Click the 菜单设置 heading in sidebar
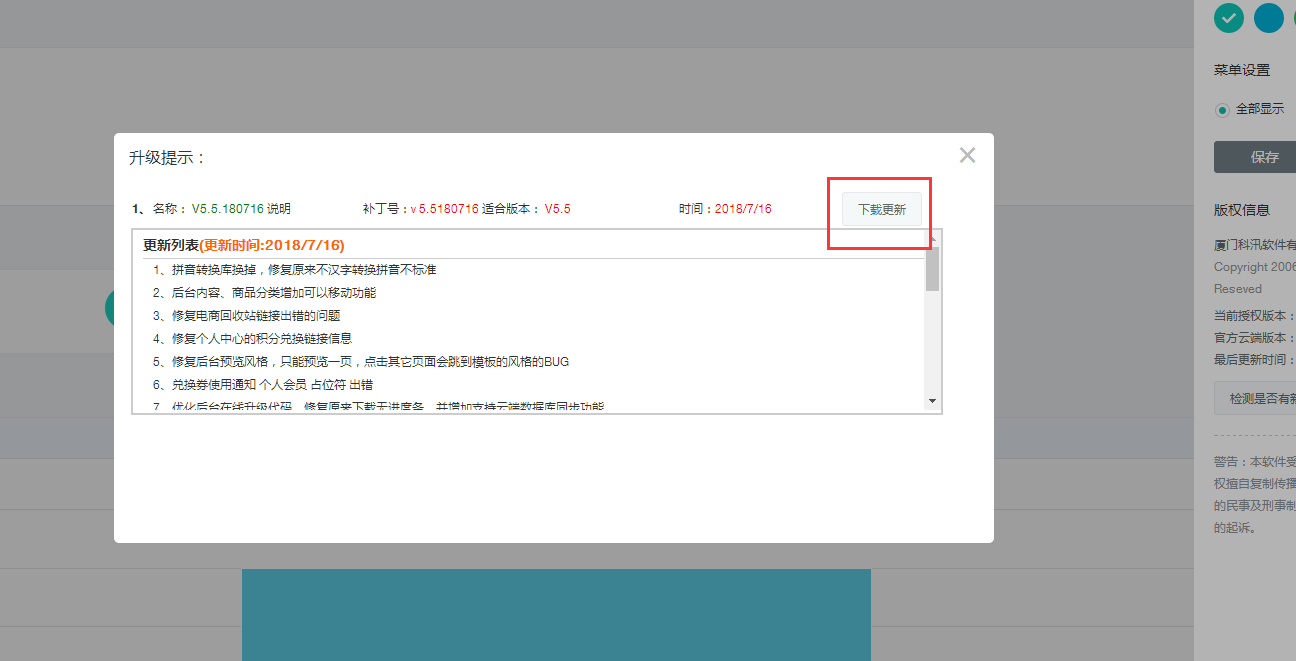The height and width of the screenshot is (661, 1296). (1240, 69)
